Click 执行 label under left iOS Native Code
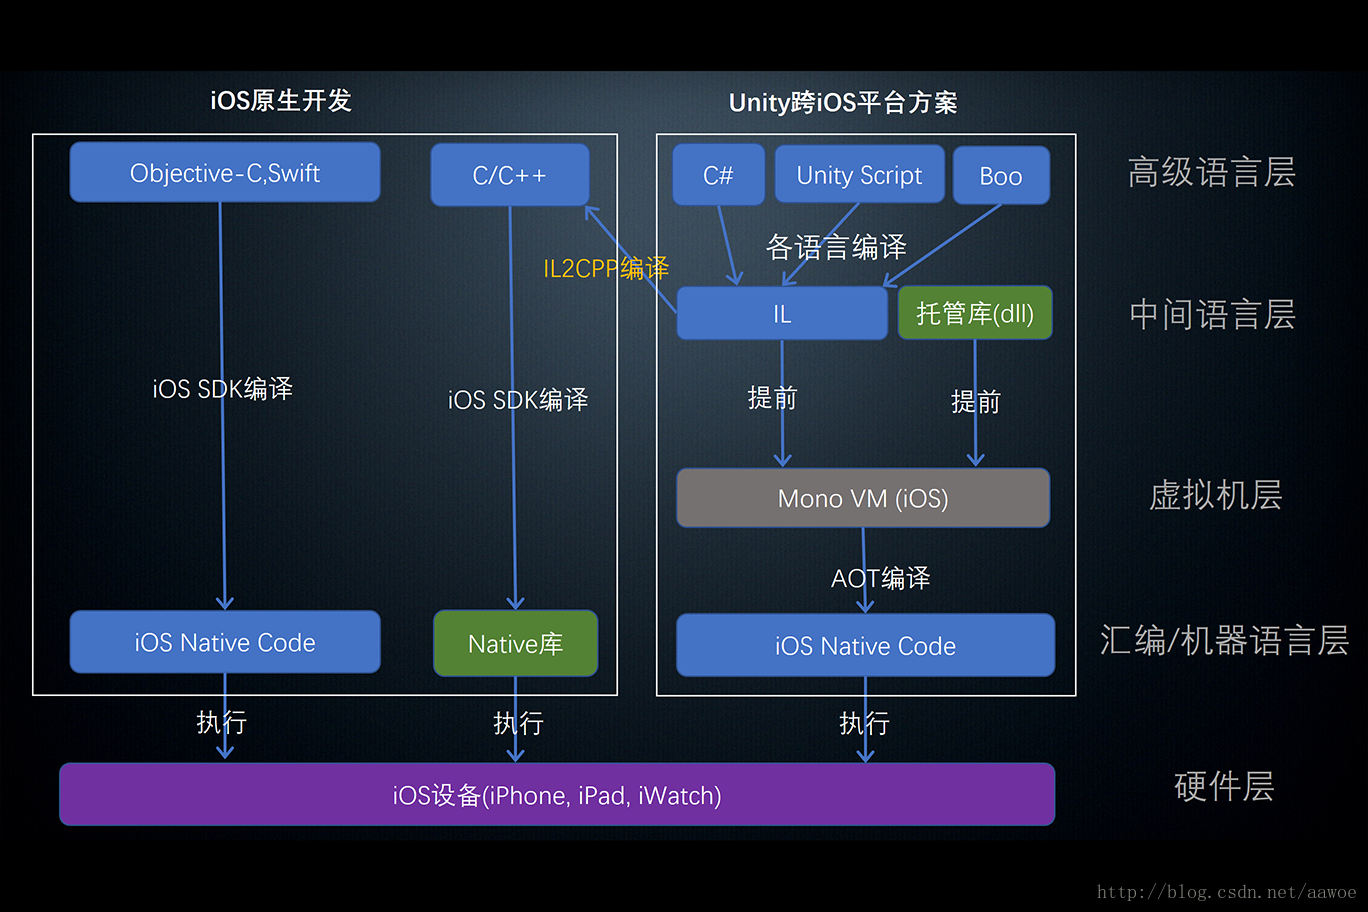 221,722
